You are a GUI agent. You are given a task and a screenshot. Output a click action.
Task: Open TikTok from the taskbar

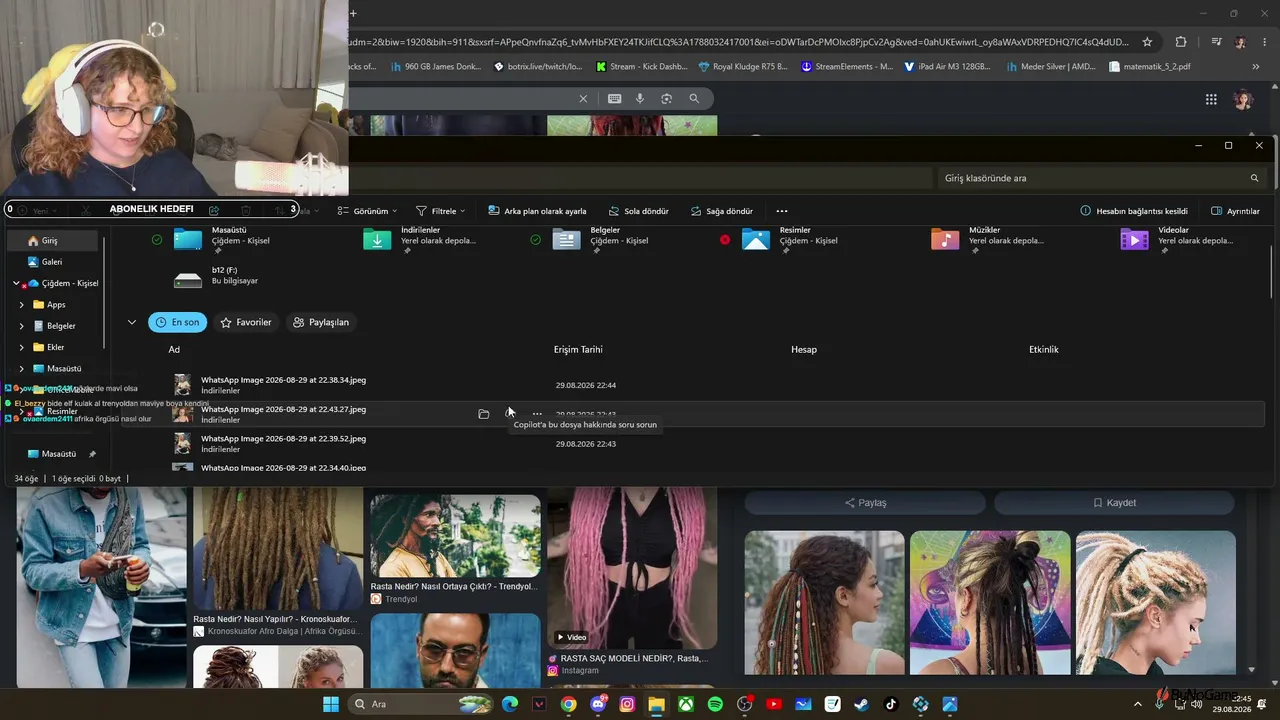click(x=891, y=704)
